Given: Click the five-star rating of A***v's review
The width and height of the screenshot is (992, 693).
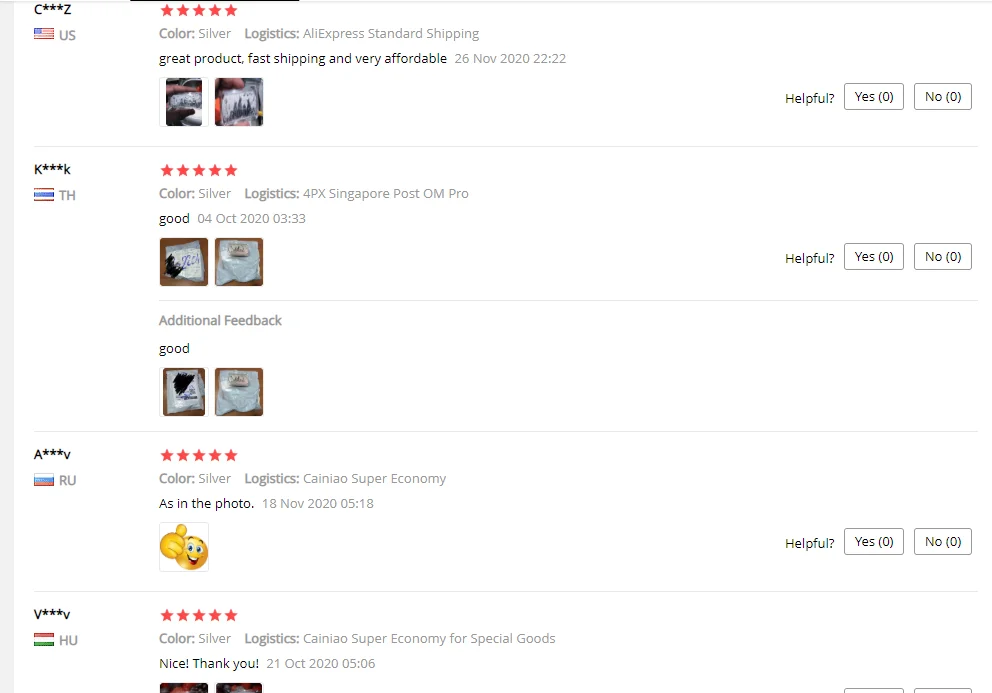Looking at the screenshot, I should pos(199,455).
